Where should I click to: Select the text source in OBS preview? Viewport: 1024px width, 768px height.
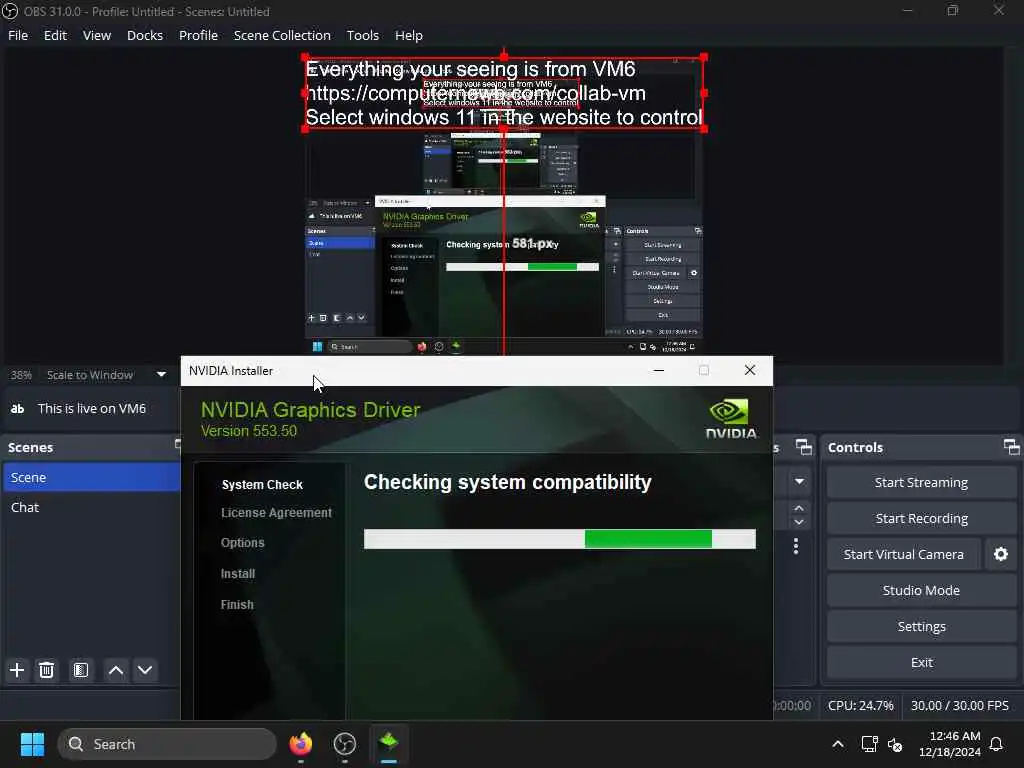click(x=504, y=93)
